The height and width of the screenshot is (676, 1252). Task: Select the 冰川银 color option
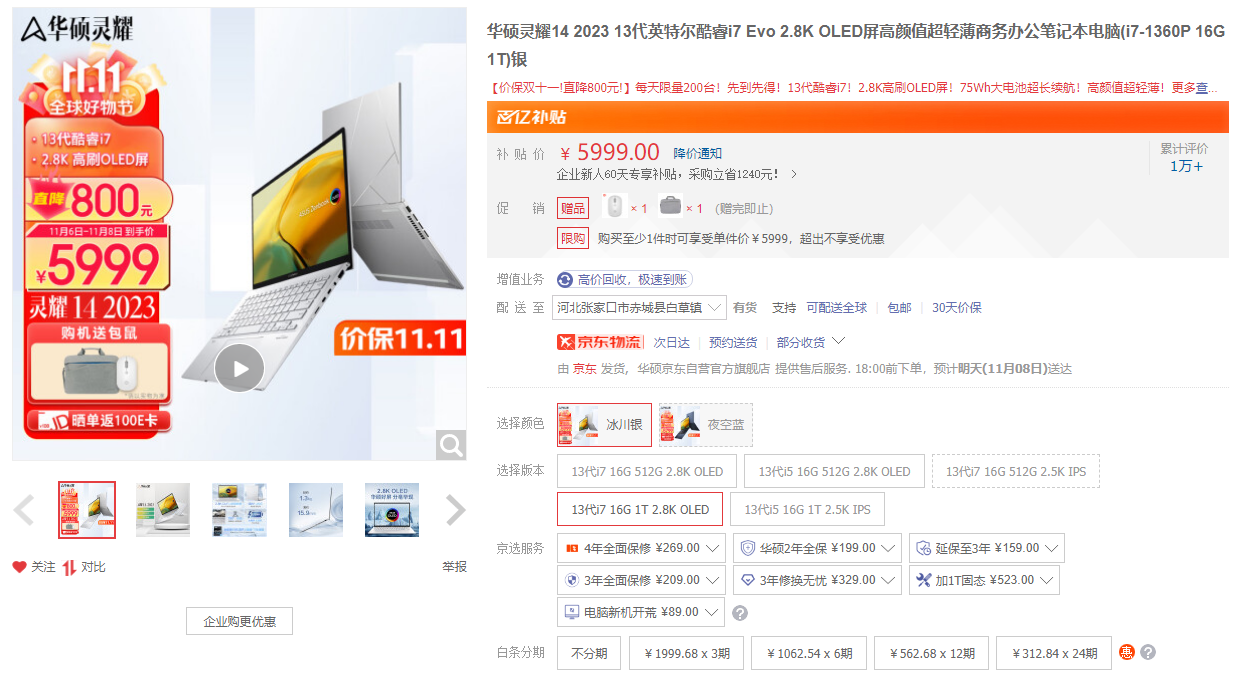pyautogui.click(x=604, y=425)
